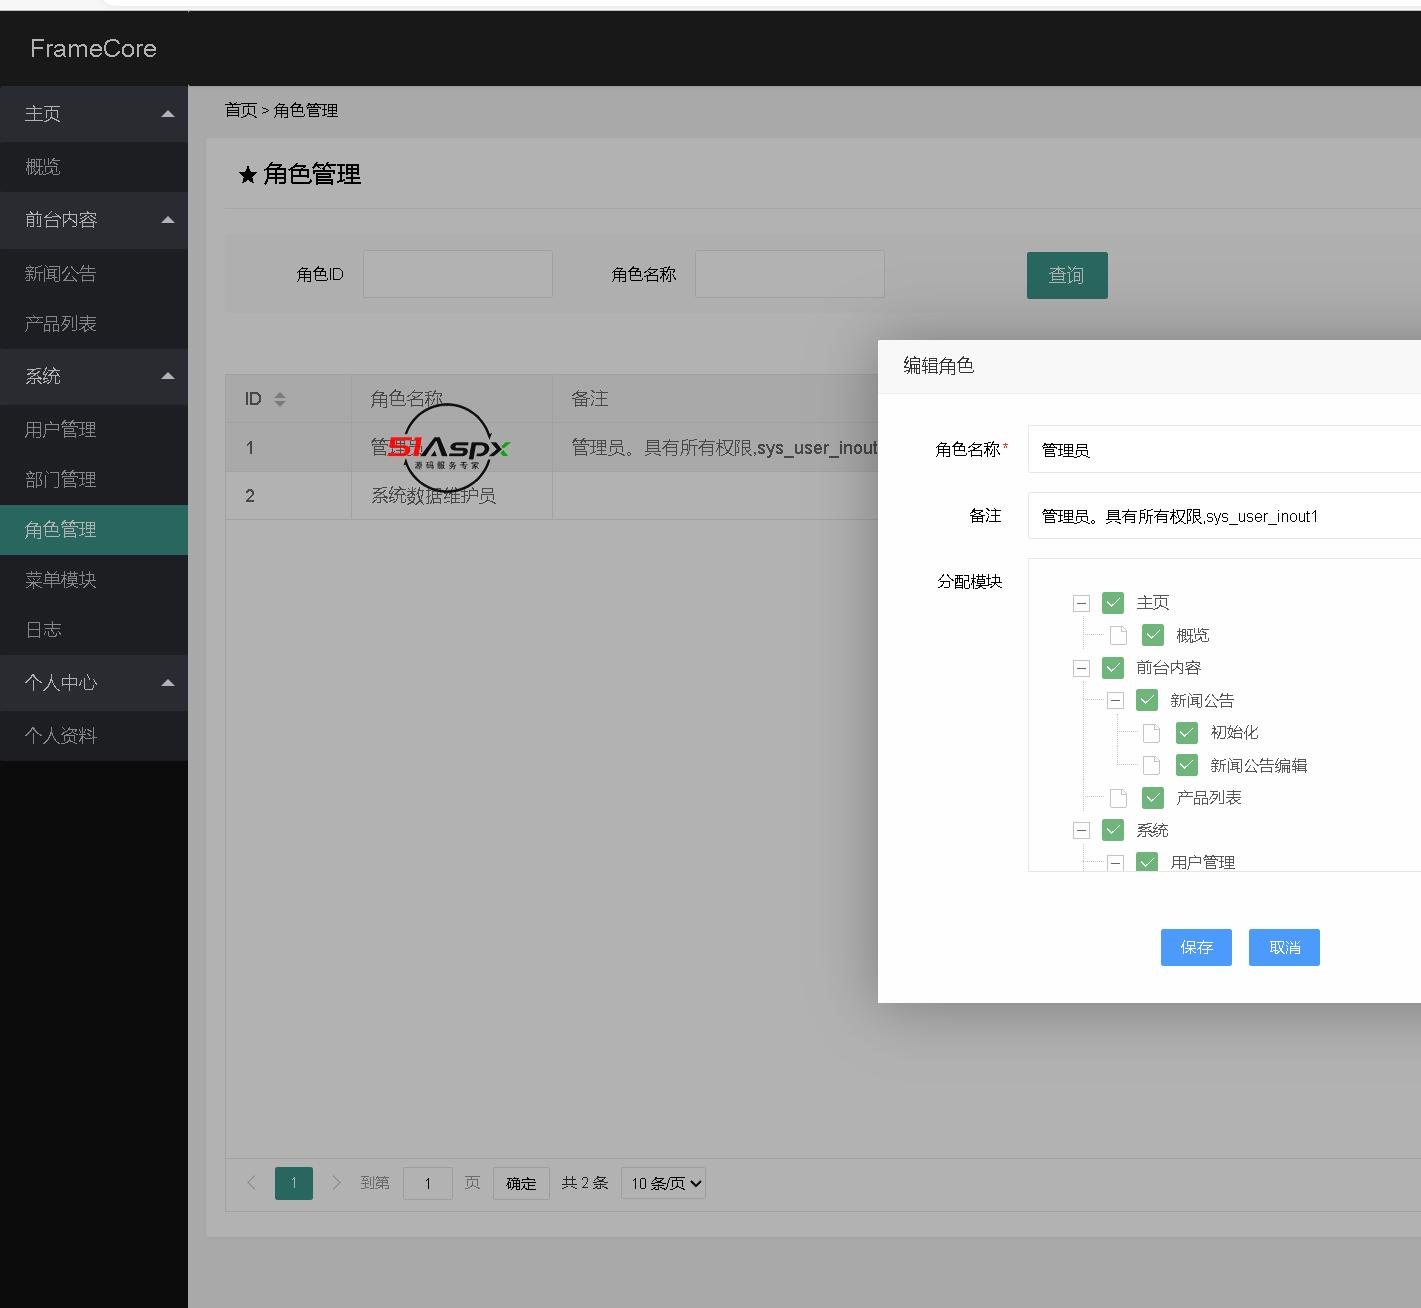Collapse the 主页 sidebar group
The width and height of the screenshot is (1421, 1308).
coord(94,113)
